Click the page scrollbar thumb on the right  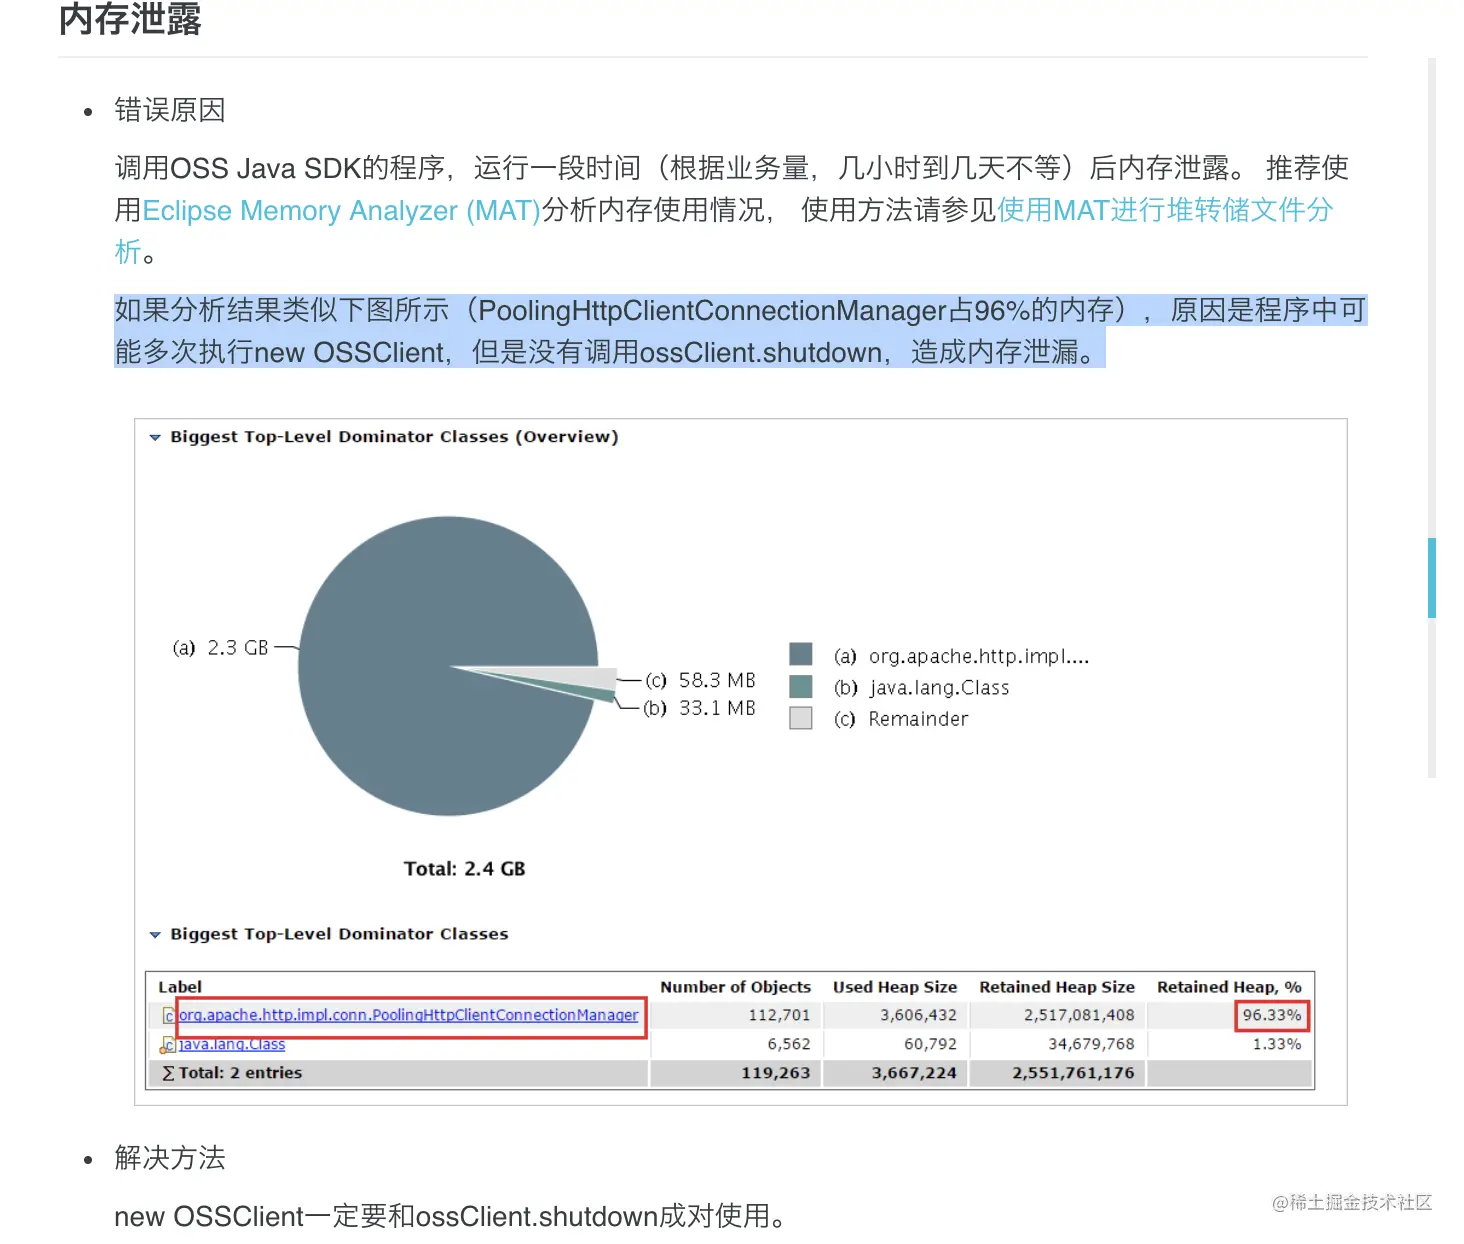click(1432, 578)
